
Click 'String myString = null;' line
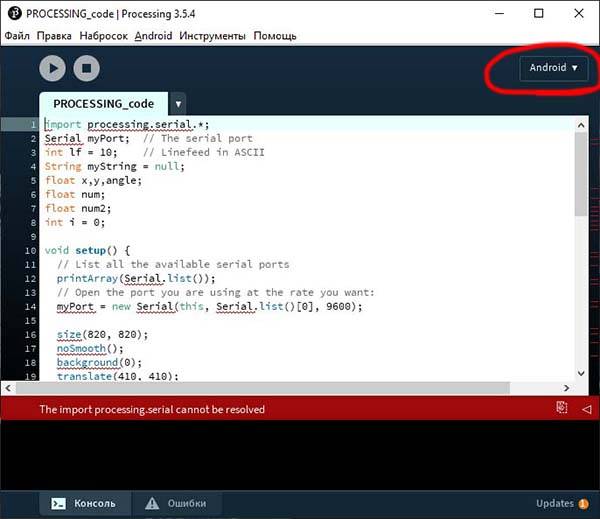[114, 166]
